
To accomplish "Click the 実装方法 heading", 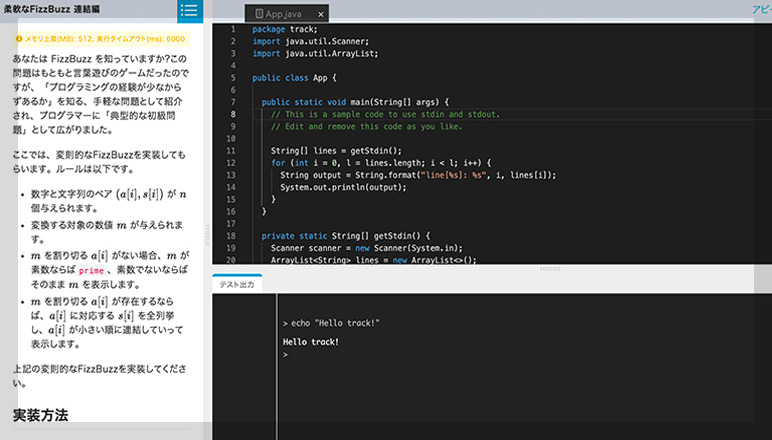I will coord(40,414).
